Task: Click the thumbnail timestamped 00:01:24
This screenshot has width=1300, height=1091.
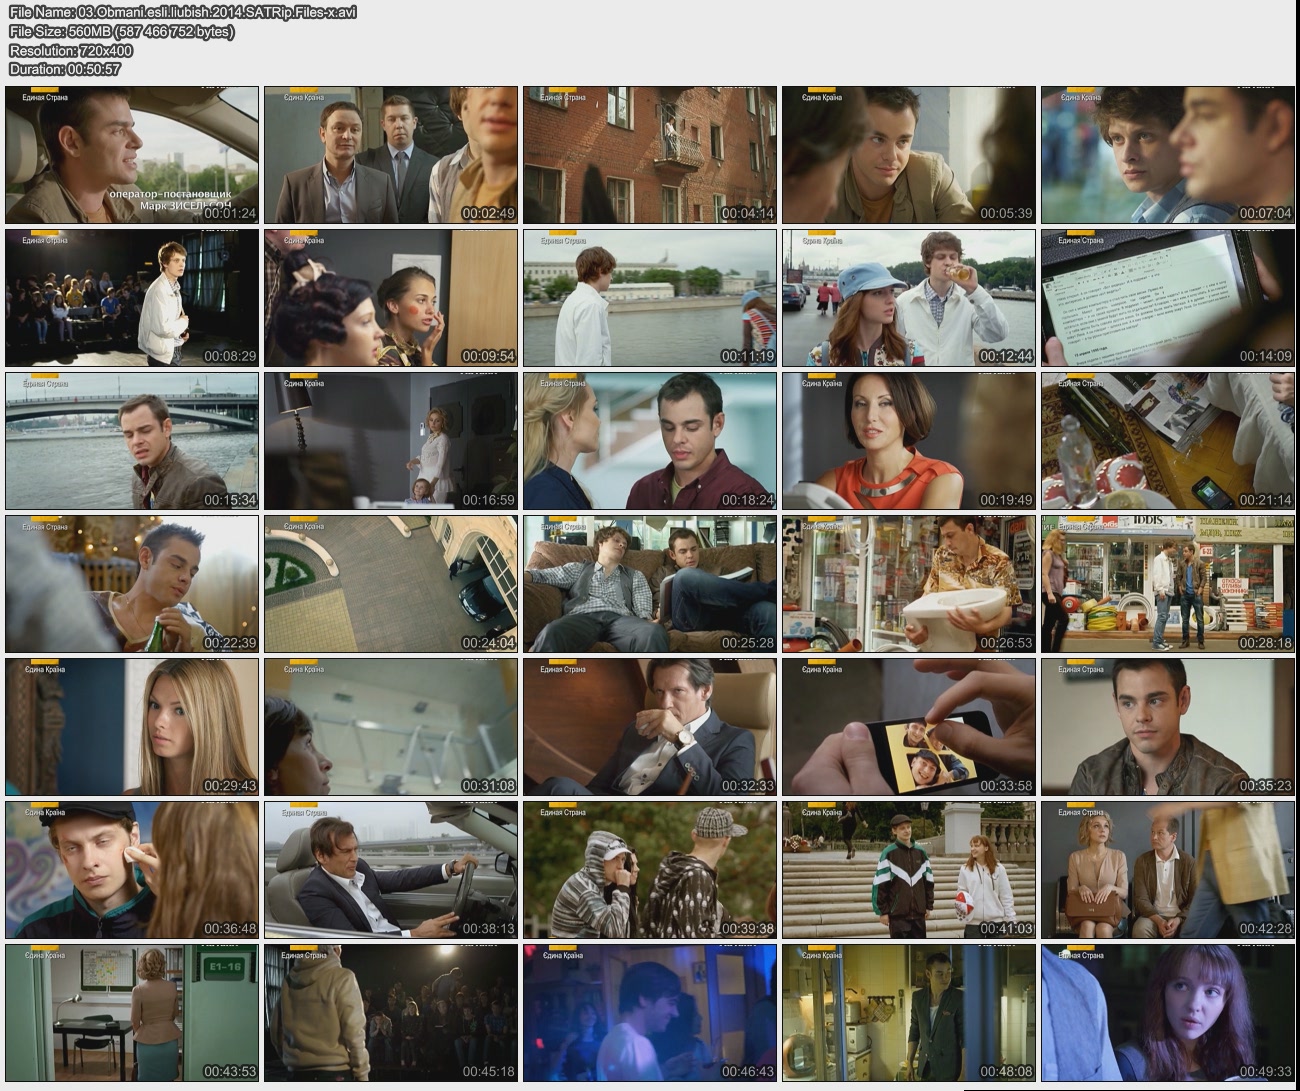Action: pyautogui.click(x=132, y=155)
